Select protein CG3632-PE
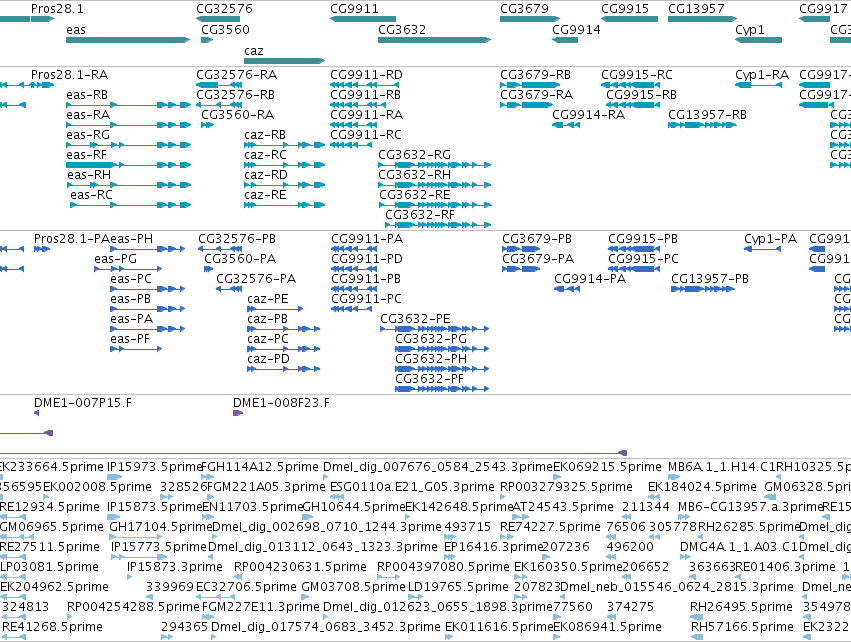Image resolution: width=851 pixels, height=642 pixels. [415, 319]
